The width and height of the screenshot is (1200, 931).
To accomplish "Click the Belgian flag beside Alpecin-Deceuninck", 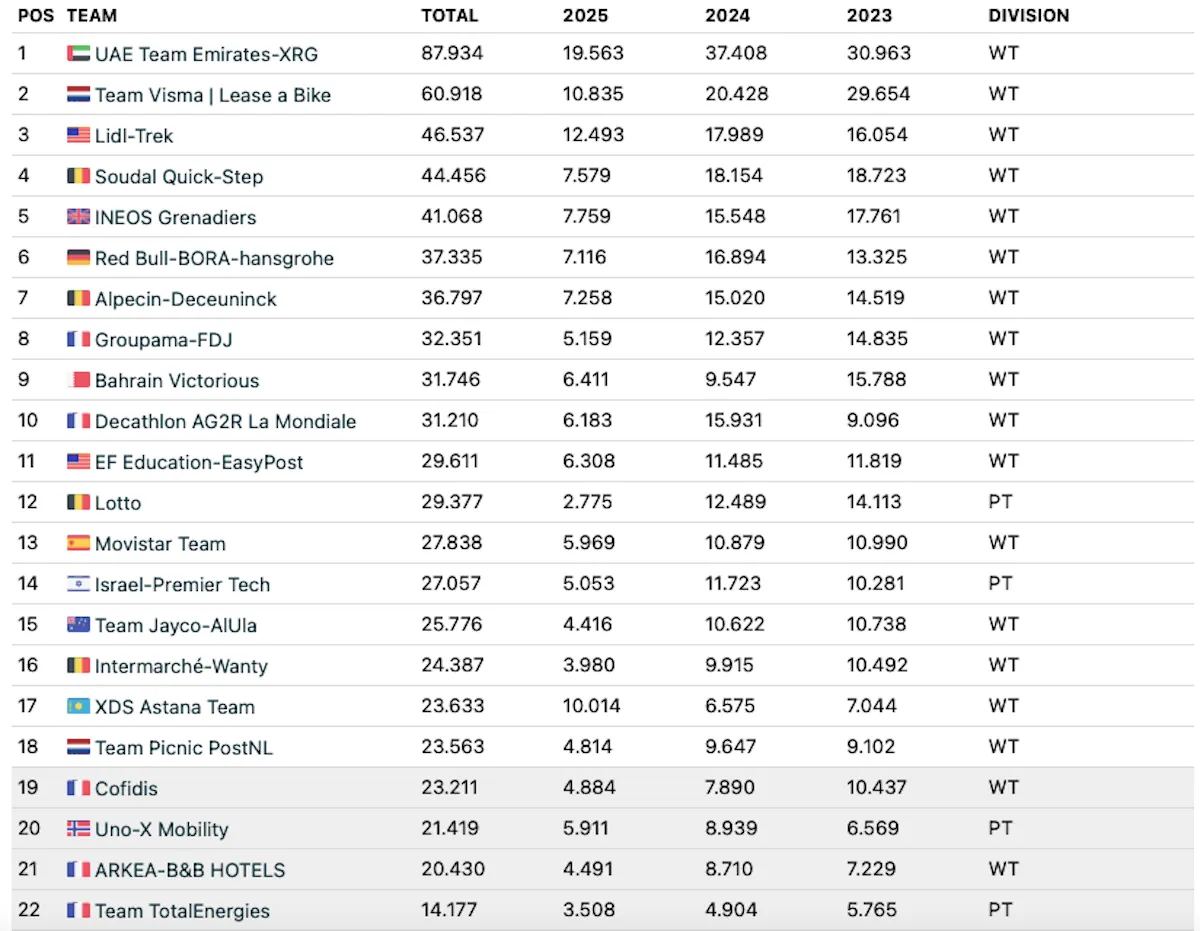I will (78, 298).
